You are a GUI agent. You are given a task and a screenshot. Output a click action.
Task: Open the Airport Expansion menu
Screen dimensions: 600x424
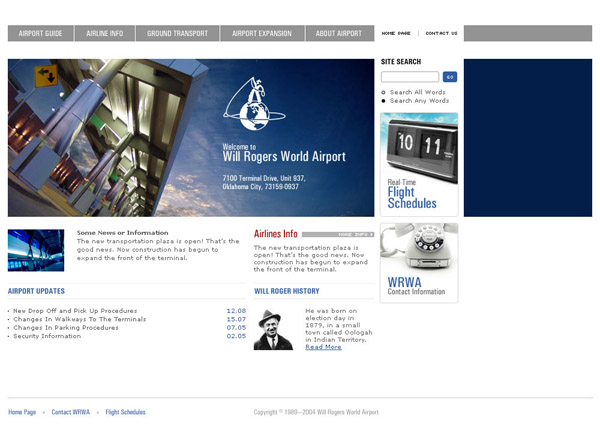point(262,34)
